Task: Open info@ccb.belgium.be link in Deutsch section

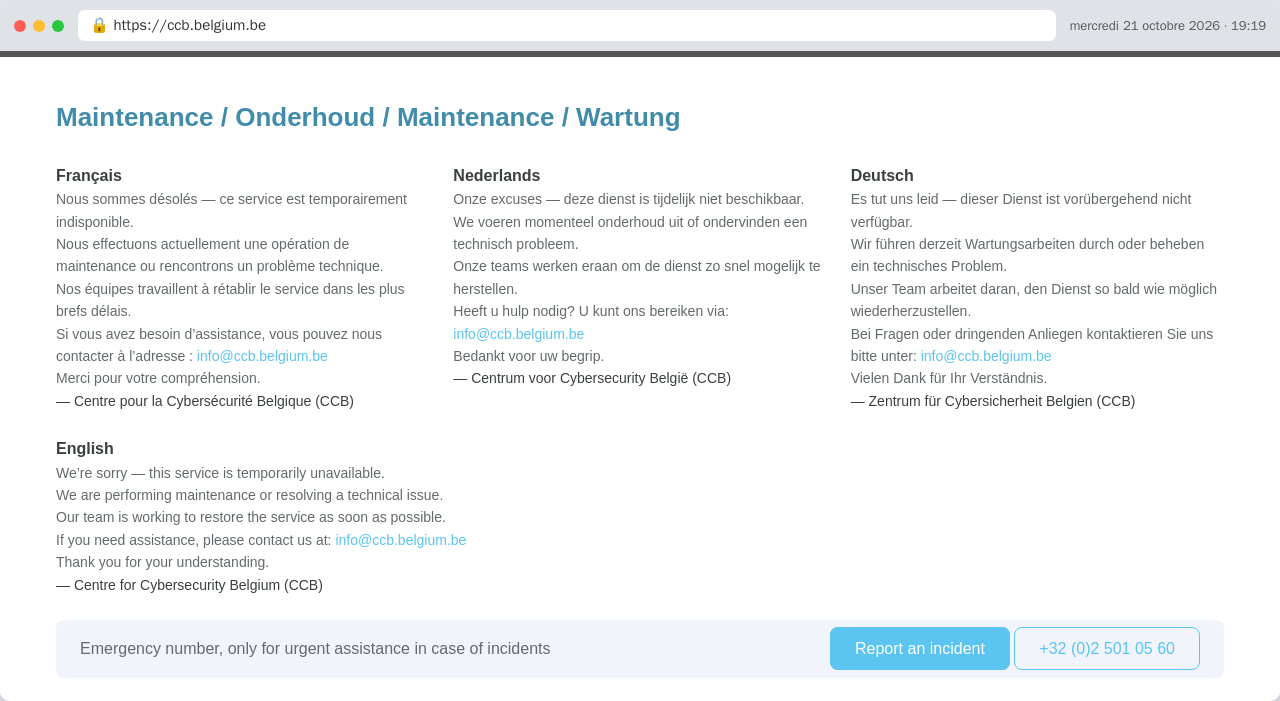Action: point(986,356)
